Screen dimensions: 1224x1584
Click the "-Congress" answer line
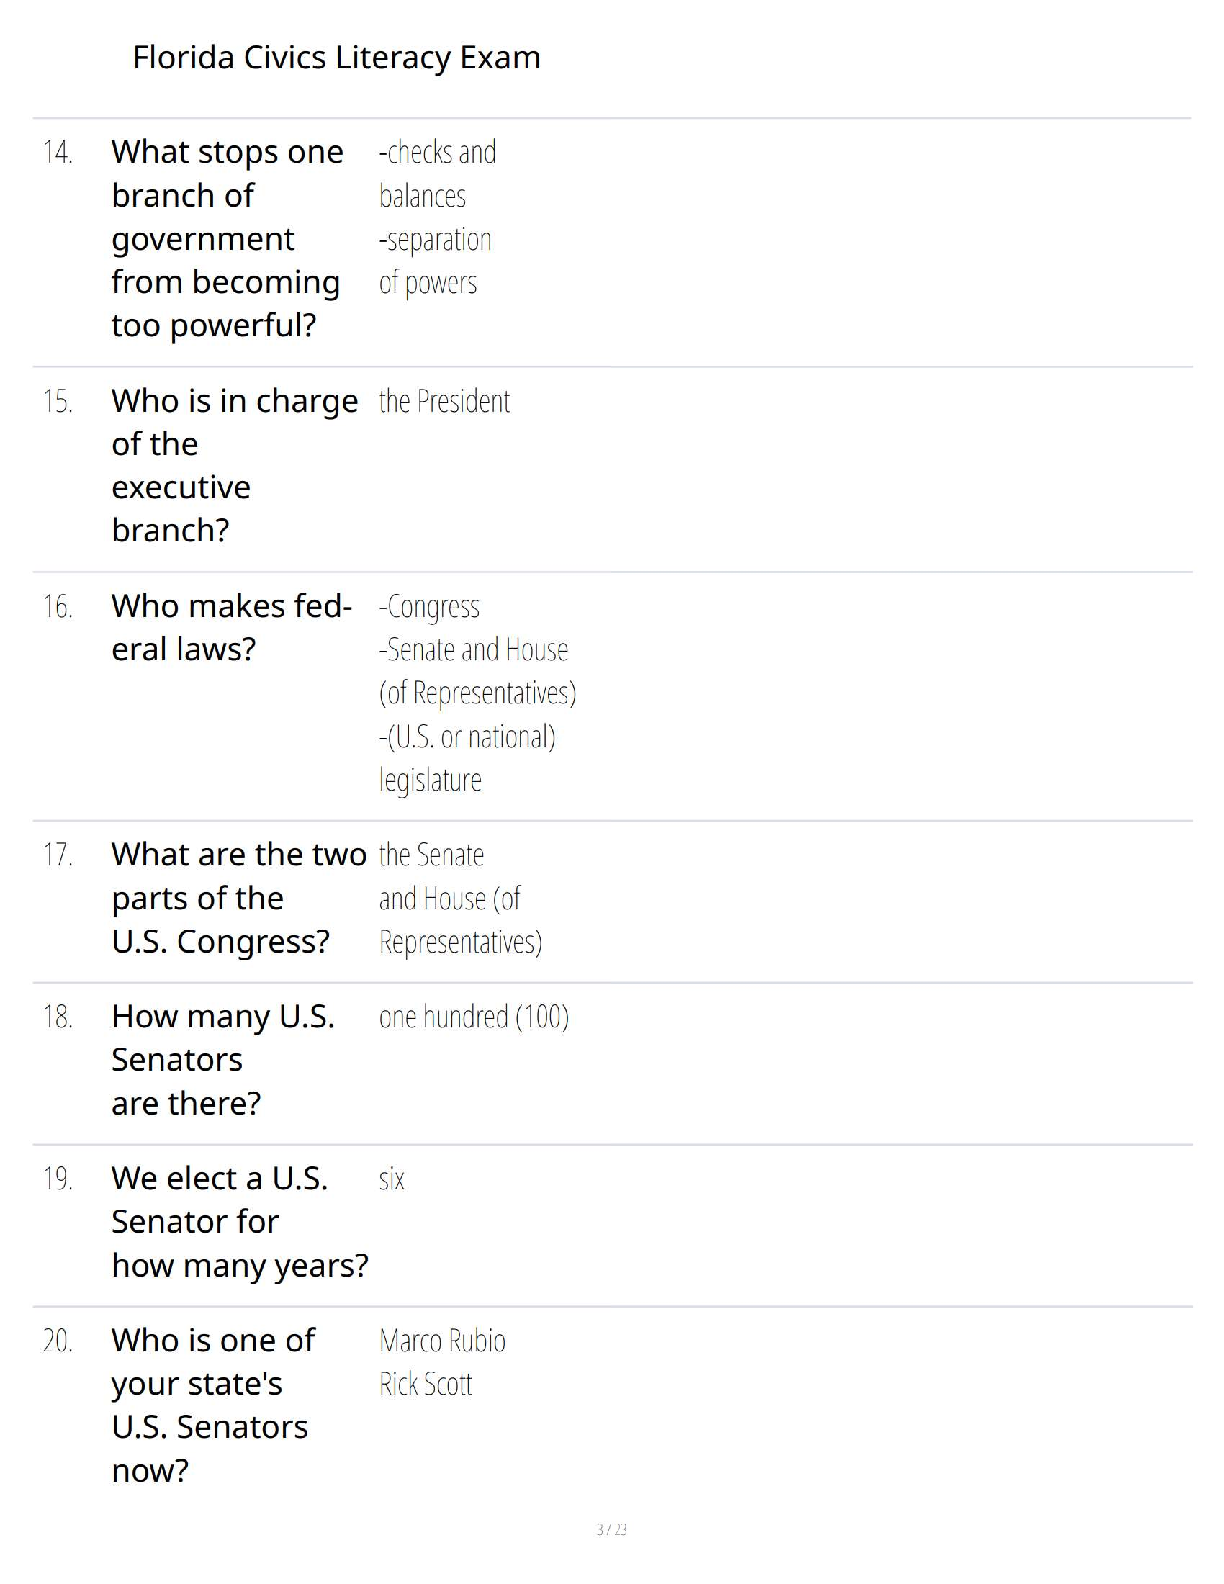point(429,607)
